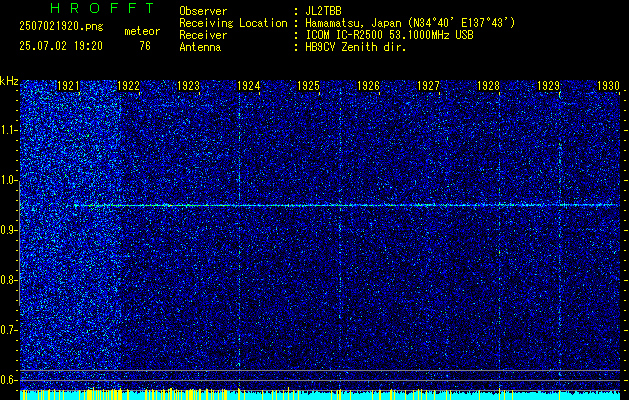Screen dimensions: 629x400
Task: Click the HROFFT title text
Action: pos(103,8)
